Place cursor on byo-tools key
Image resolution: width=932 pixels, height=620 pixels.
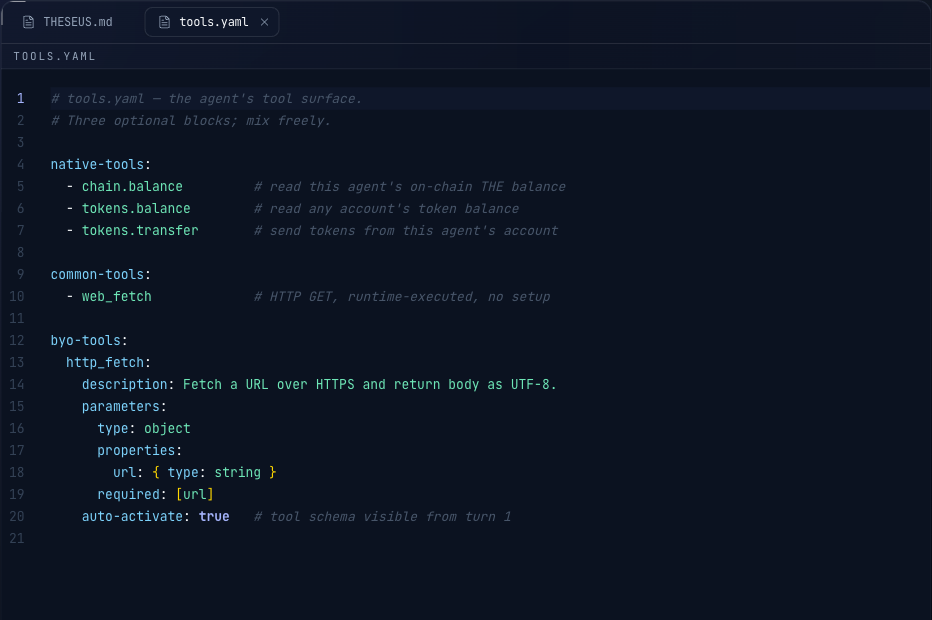(x=86, y=340)
